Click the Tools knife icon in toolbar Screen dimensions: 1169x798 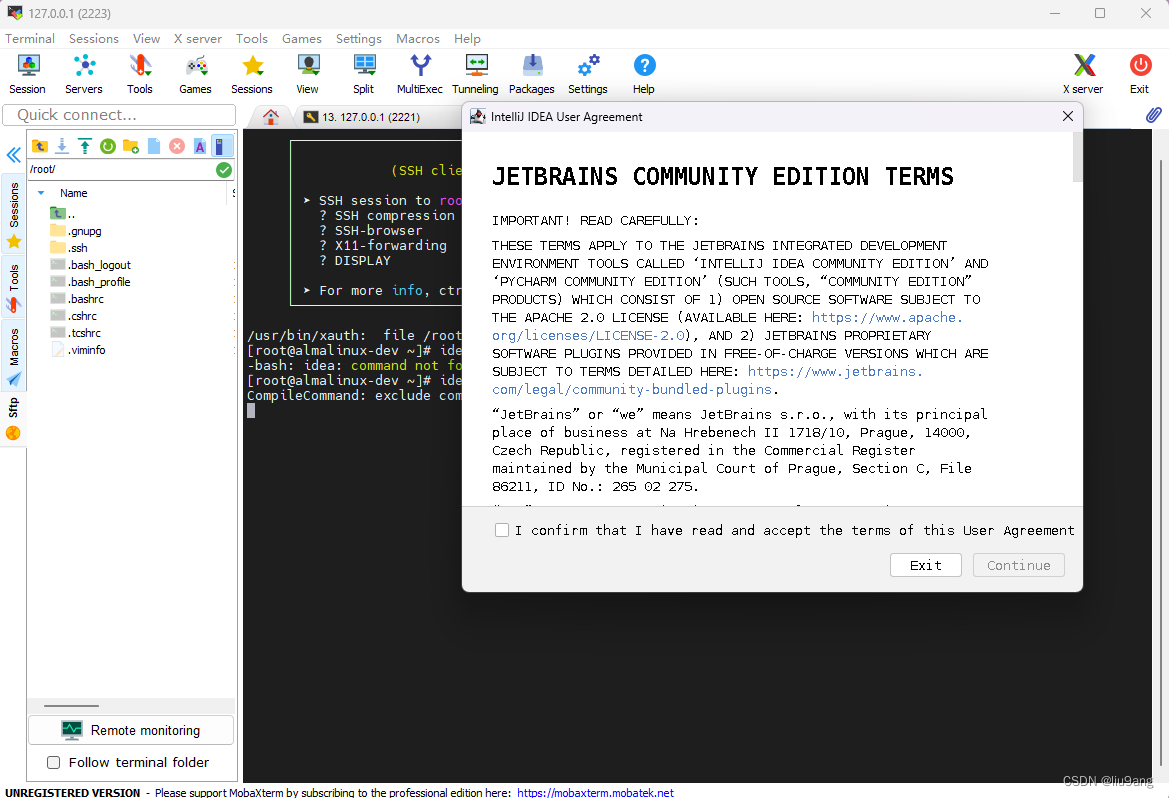coord(139,74)
